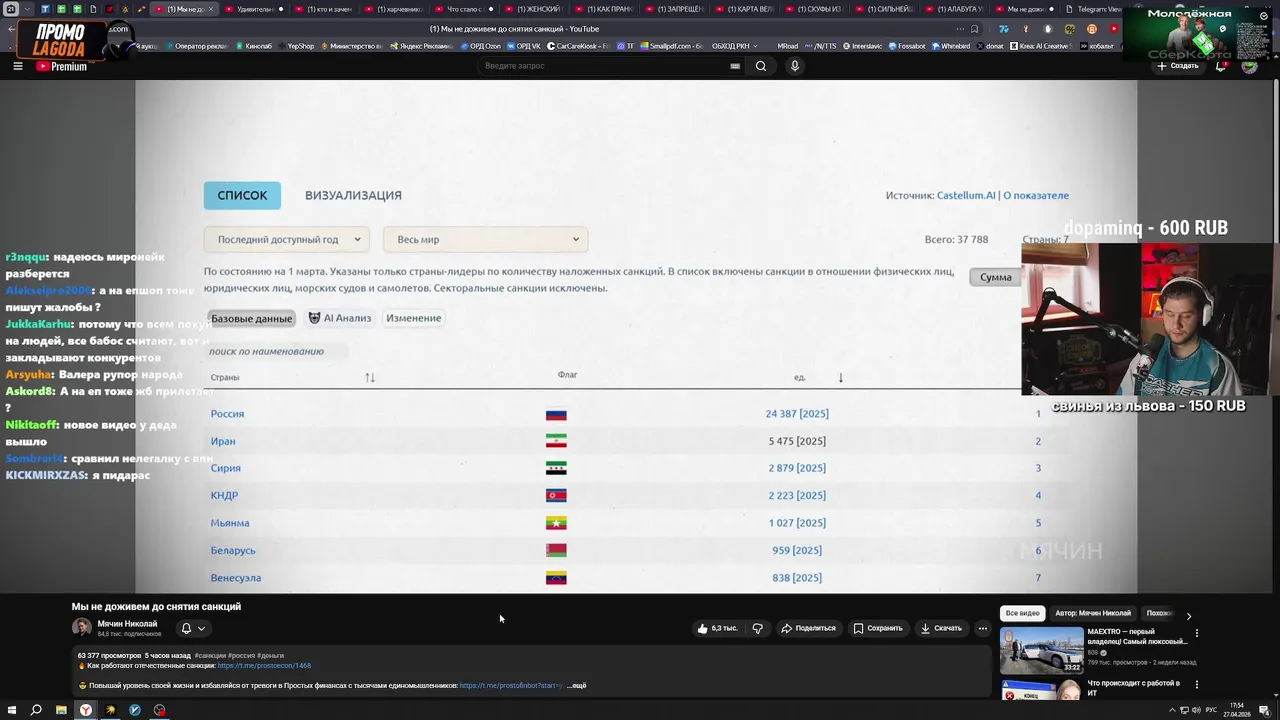Start voice search with microphone icon
This screenshot has width=1280, height=720.
pyautogui.click(x=795, y=66)
